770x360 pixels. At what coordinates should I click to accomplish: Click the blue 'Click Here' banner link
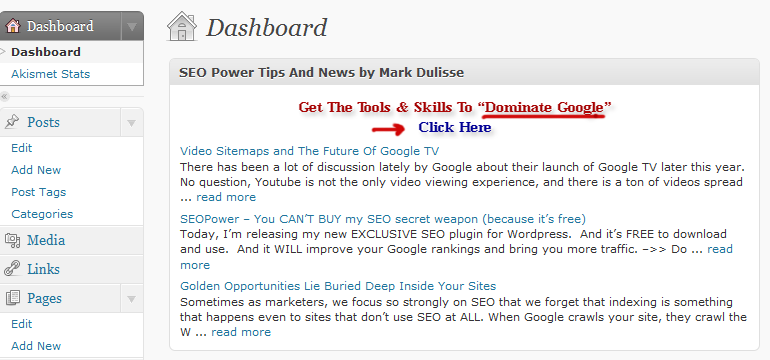455,128
